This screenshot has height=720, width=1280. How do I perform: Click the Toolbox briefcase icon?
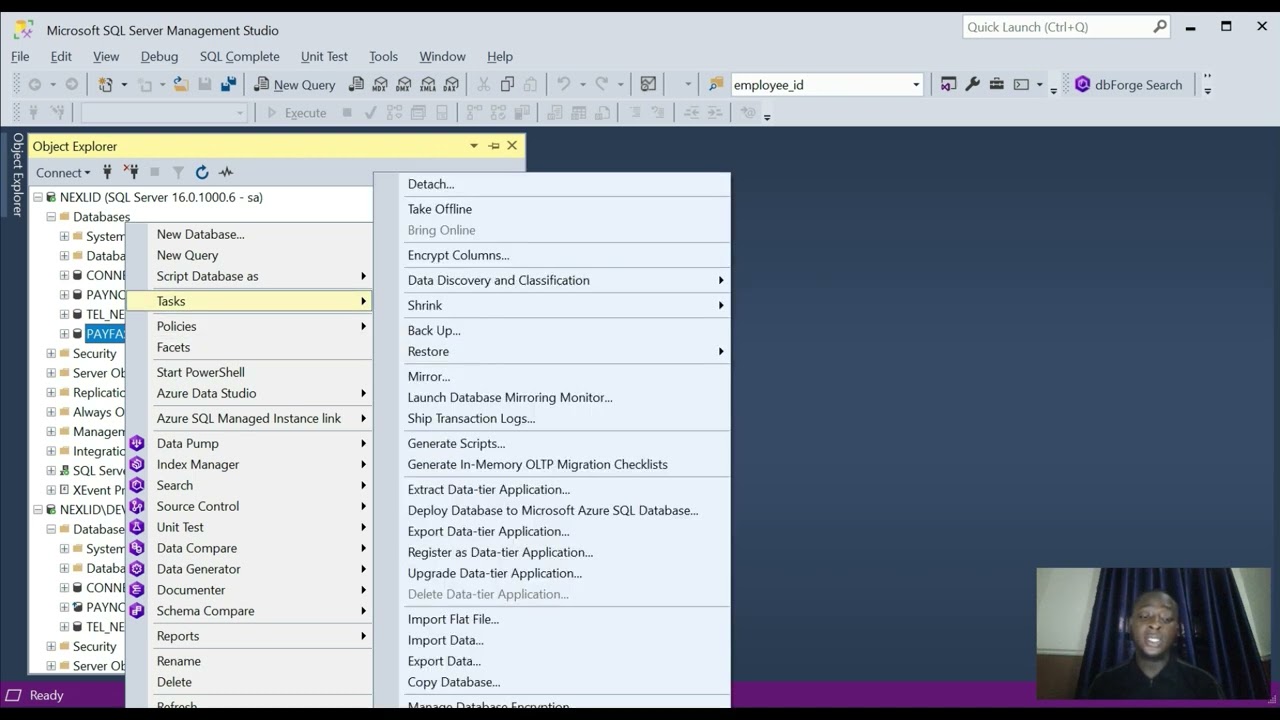click(996, 85)
